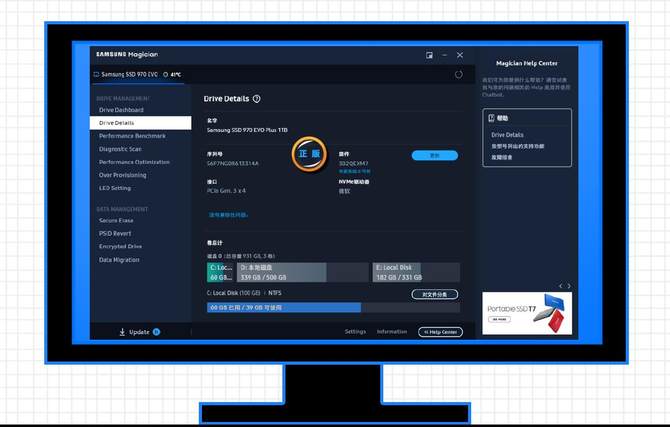Select Secure Erase under Data Management
The height and width of the screenshot is (427, 670).
pos(116,220)
